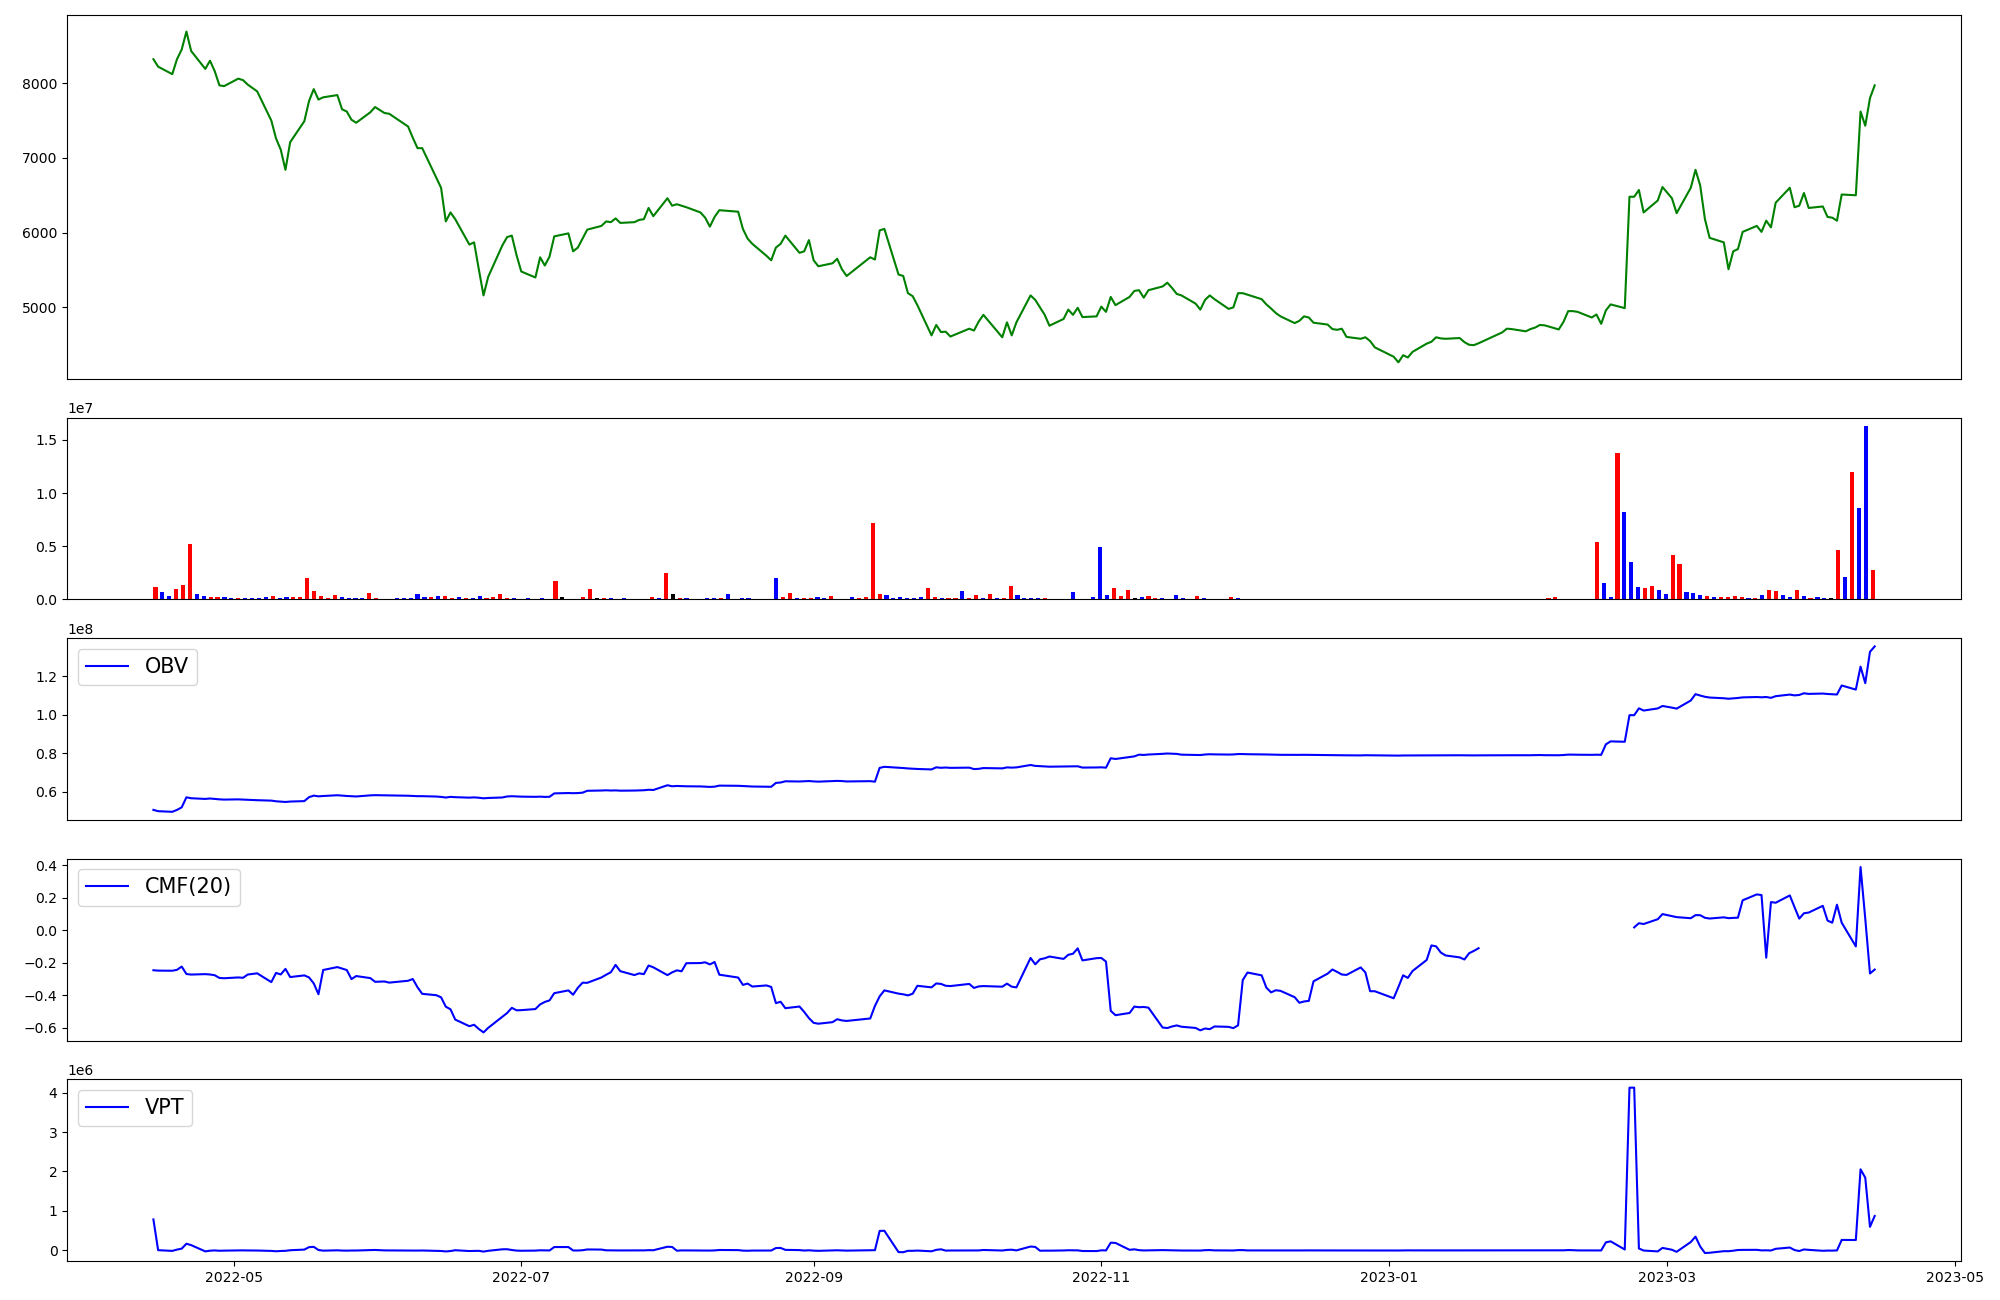
Task: Click the blue line sample in VPT legend
Action: [x=108, y=1107]
